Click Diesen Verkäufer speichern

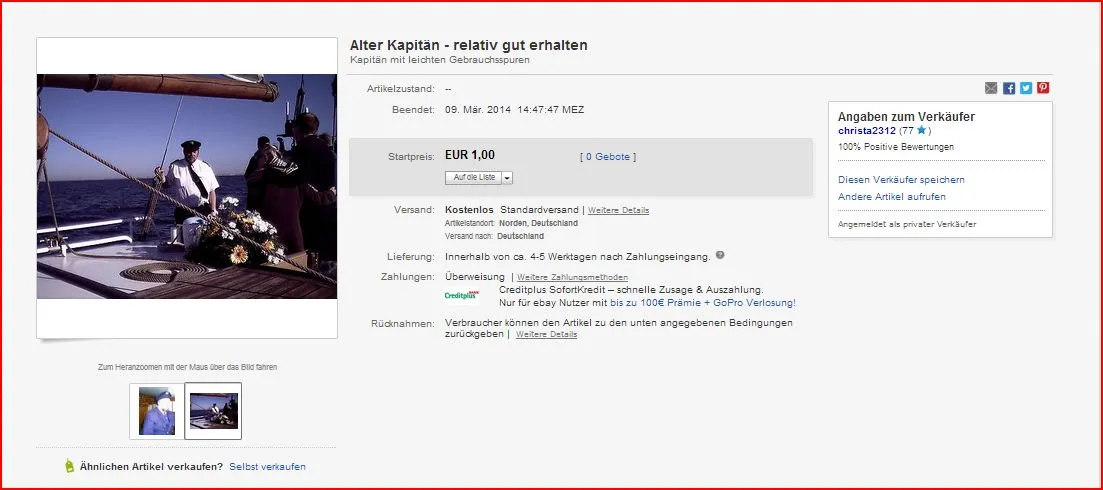click(901, 180)
